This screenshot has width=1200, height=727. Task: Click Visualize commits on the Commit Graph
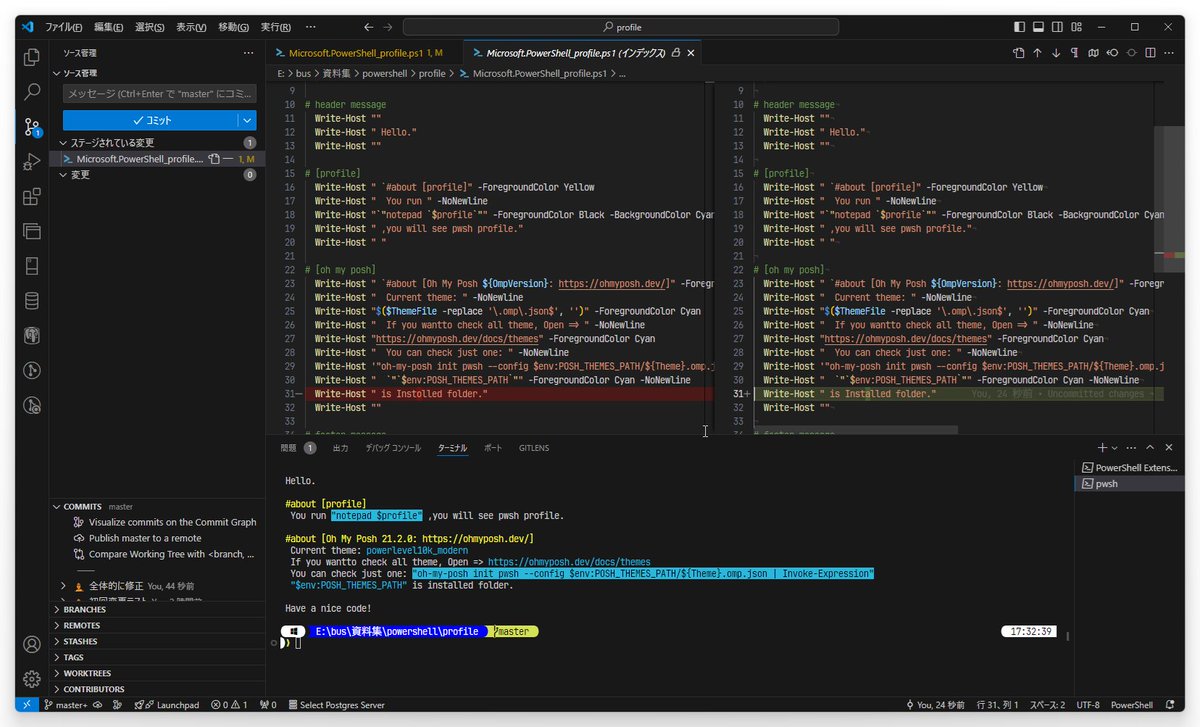172,522
